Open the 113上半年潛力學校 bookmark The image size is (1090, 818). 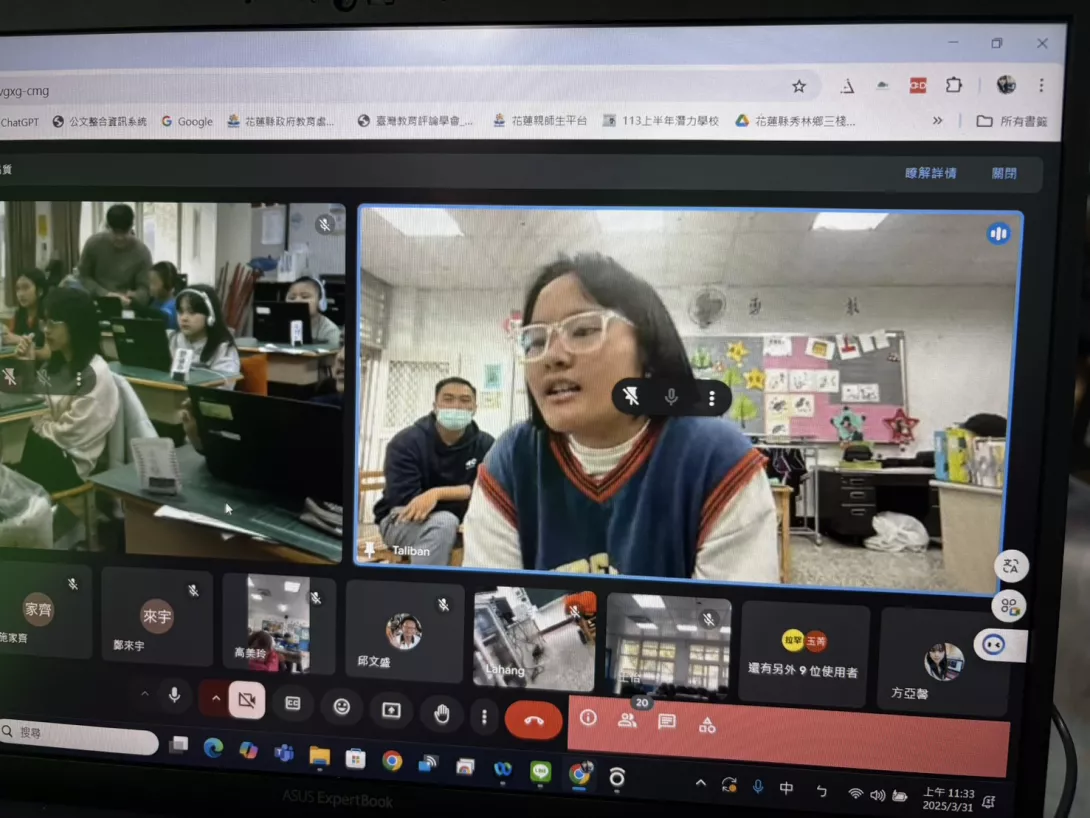pos(660,120)
